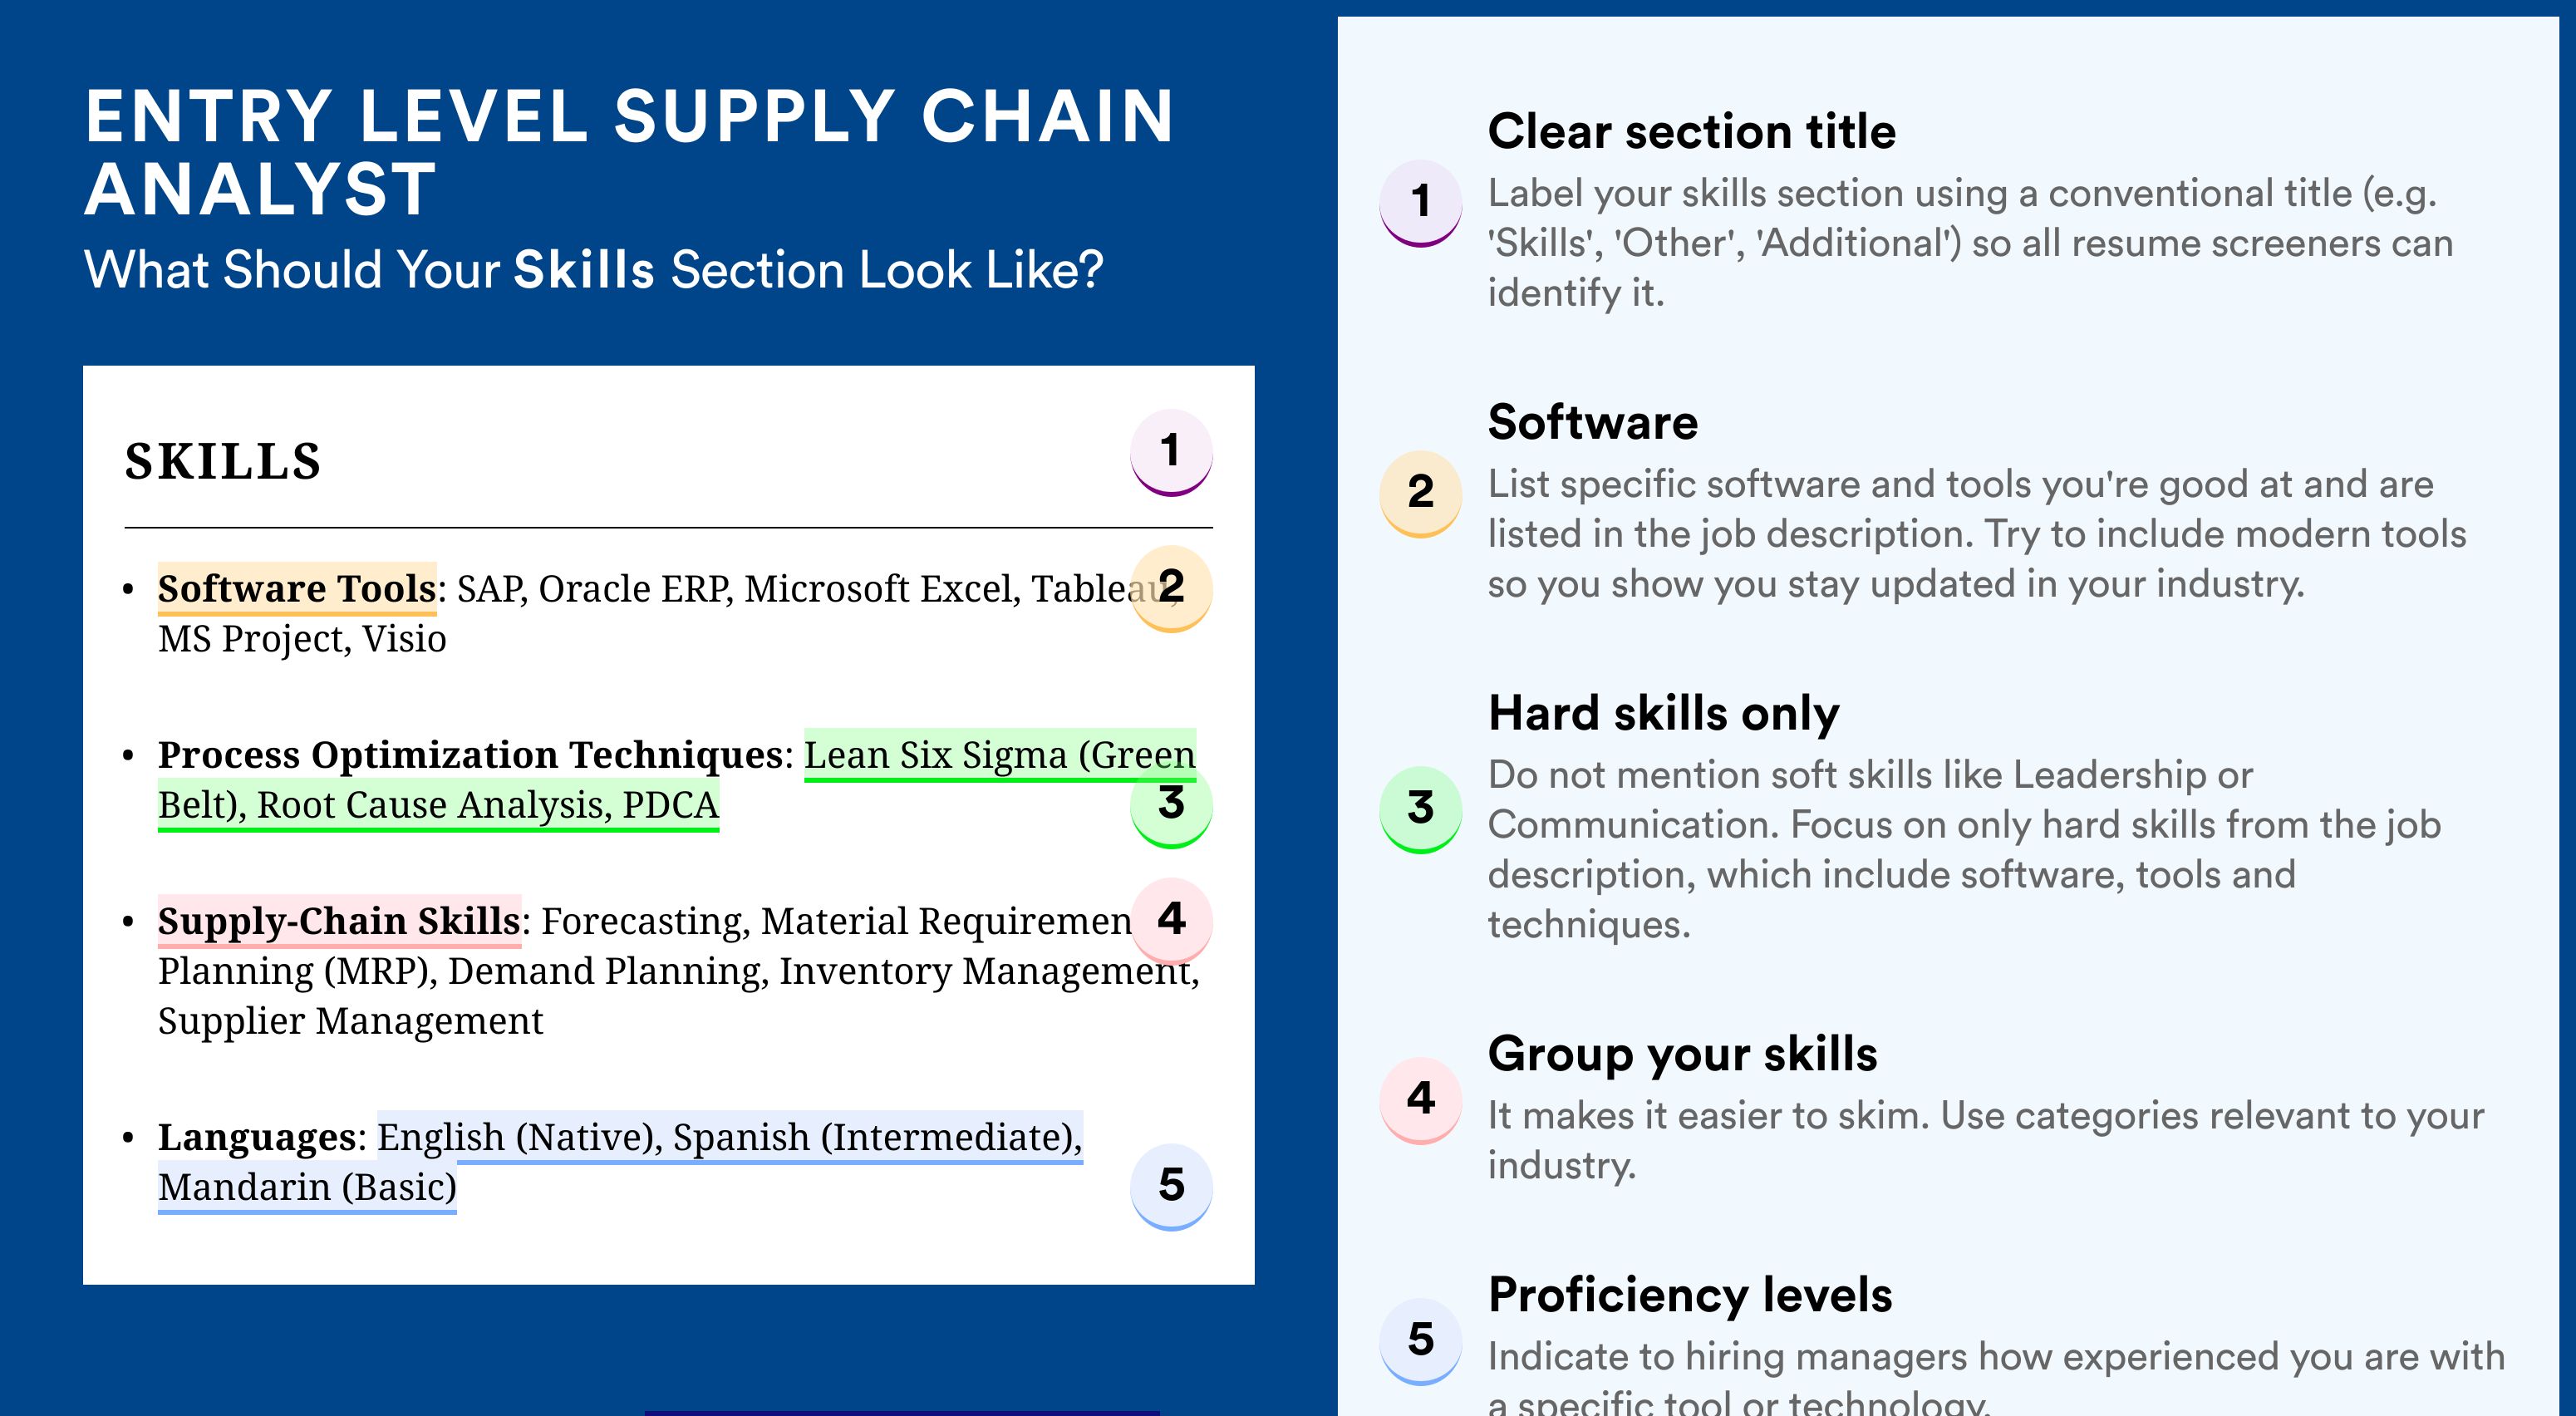Image resolution: width=2576 pixels, height=1416 pixels.
Task: Click the 'Group your skills' heading
Action: click(x=1682, y=1054)
